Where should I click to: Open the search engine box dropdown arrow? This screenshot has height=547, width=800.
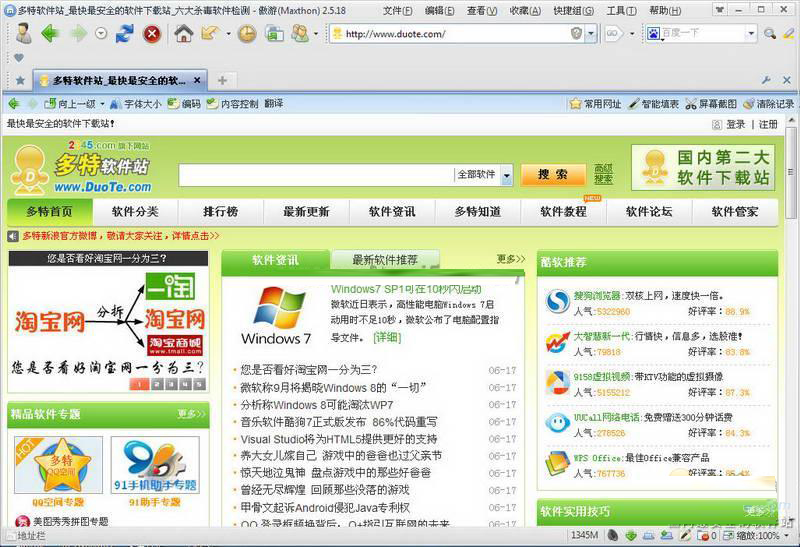pos(751,34)
